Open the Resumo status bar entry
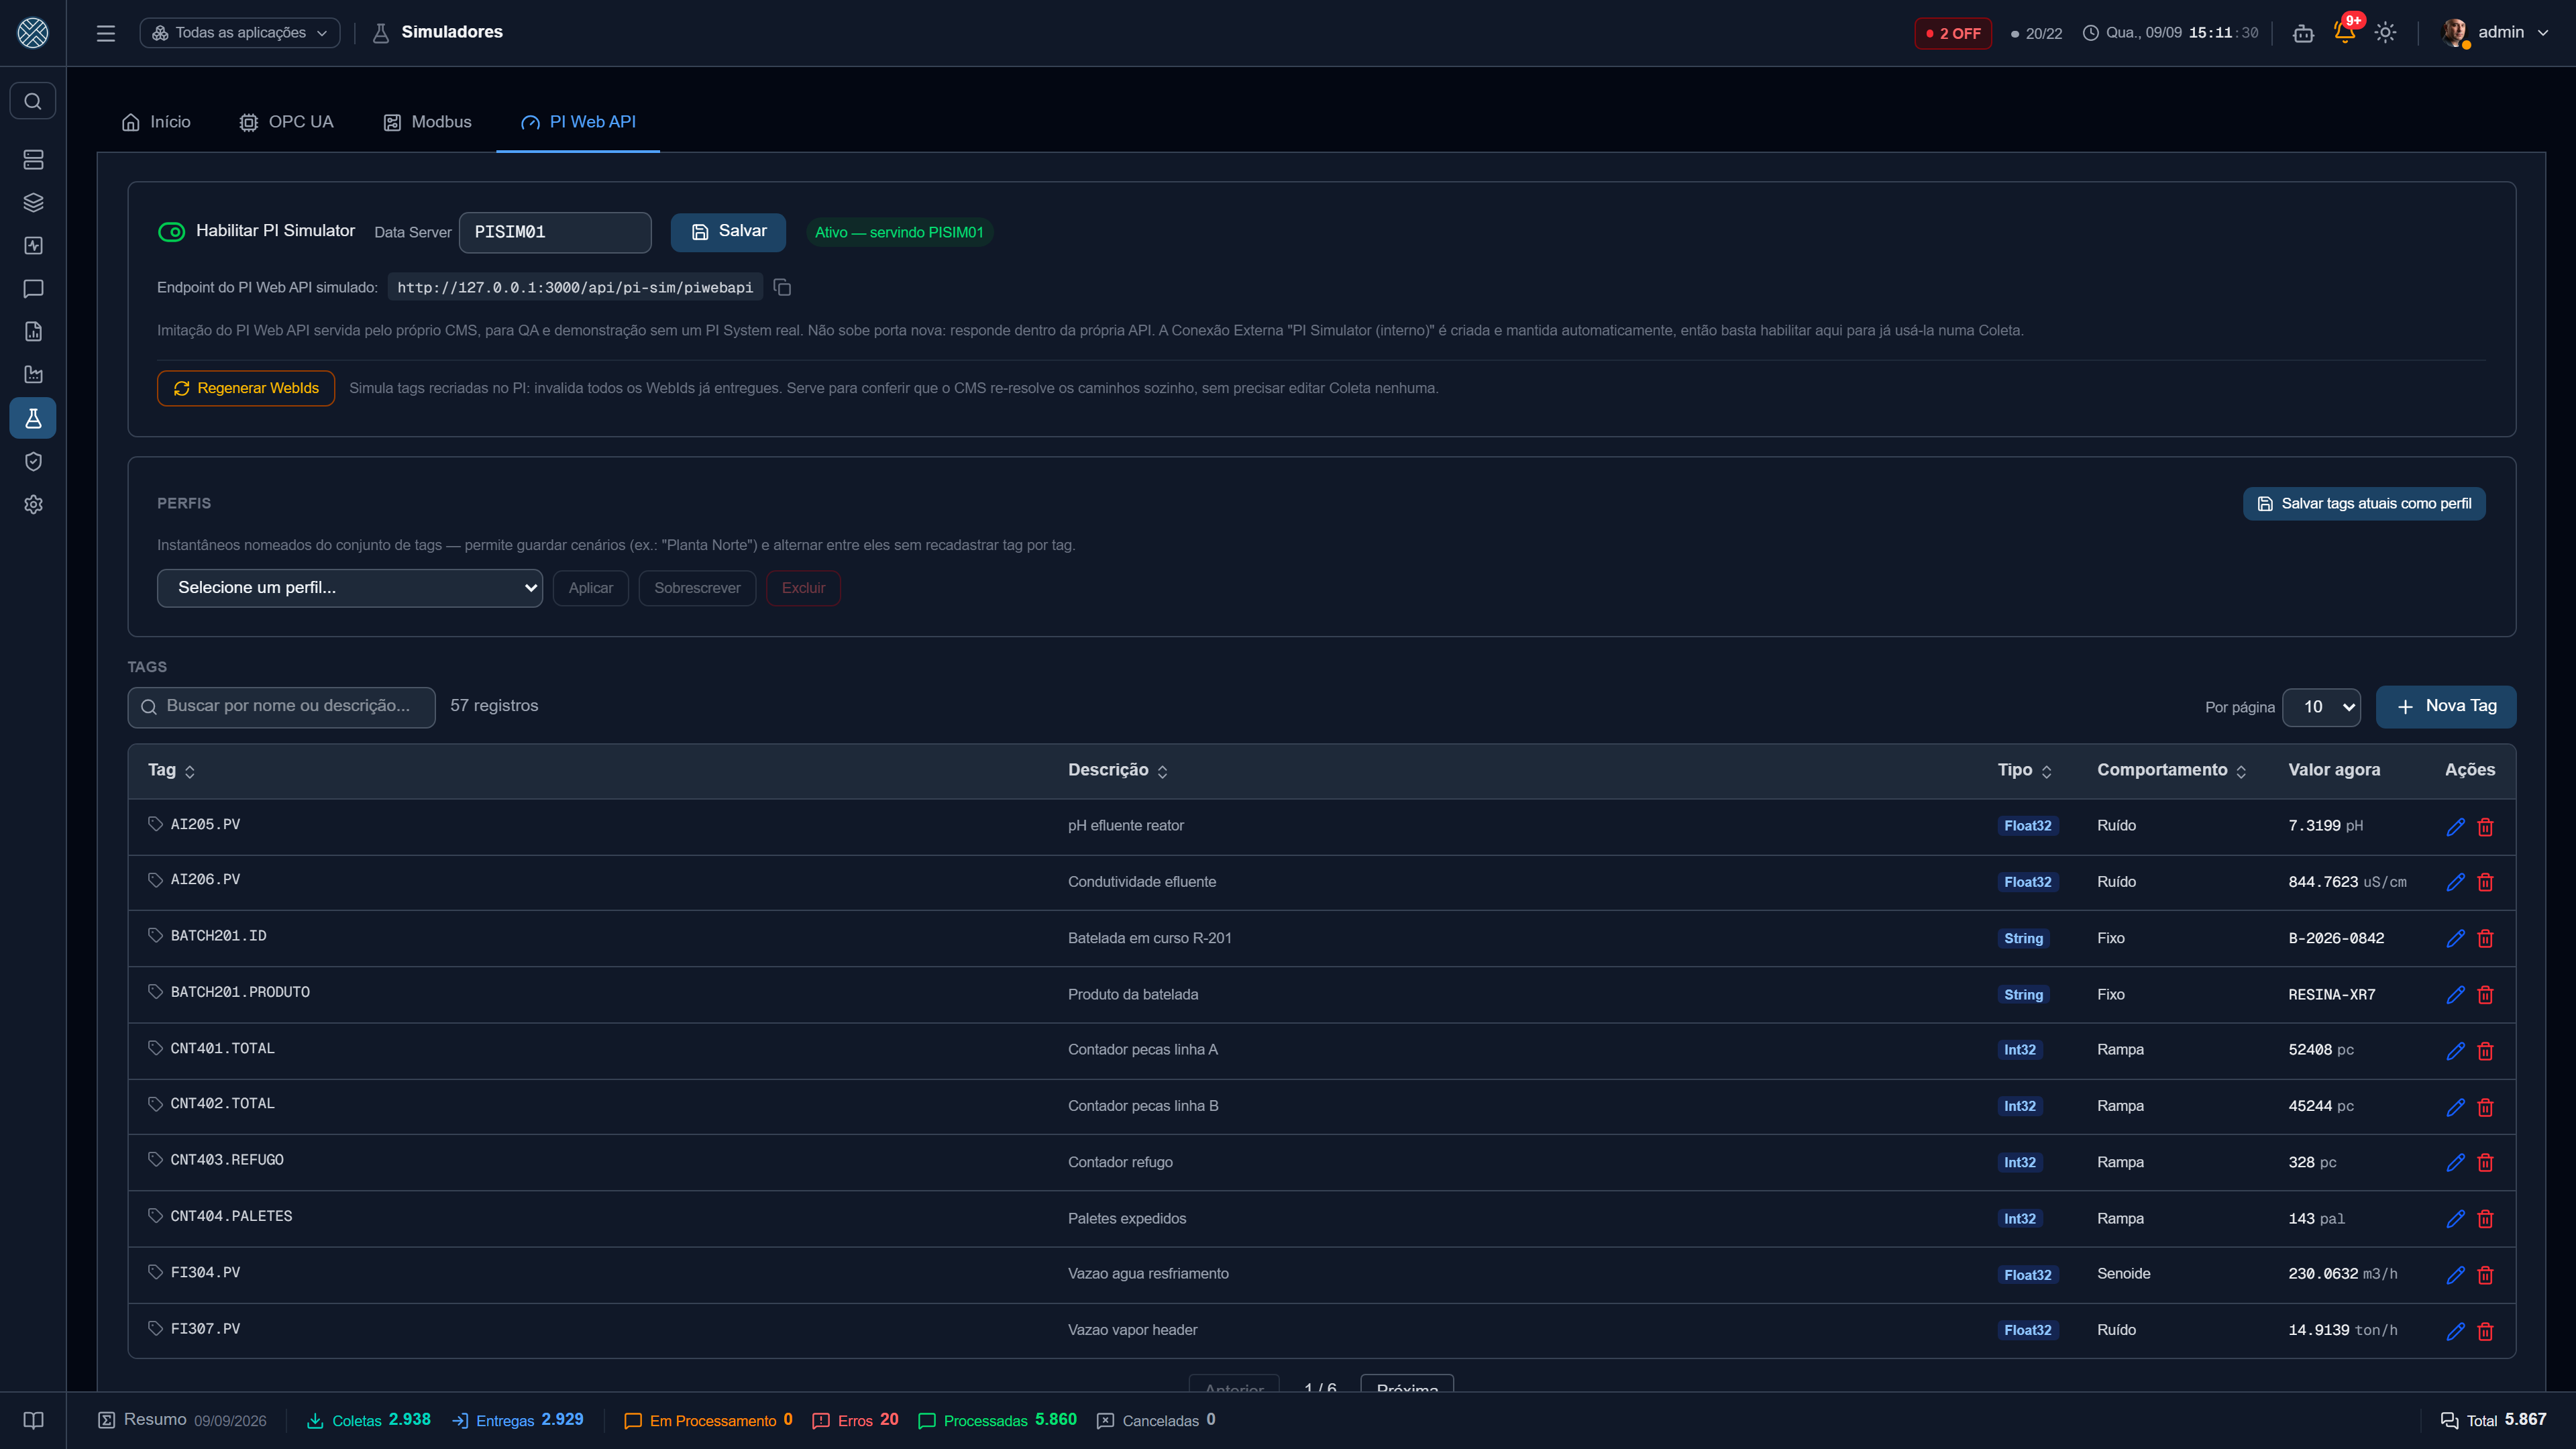The width and height of the screenshot is (2576, 1449). coord(182,1421)
